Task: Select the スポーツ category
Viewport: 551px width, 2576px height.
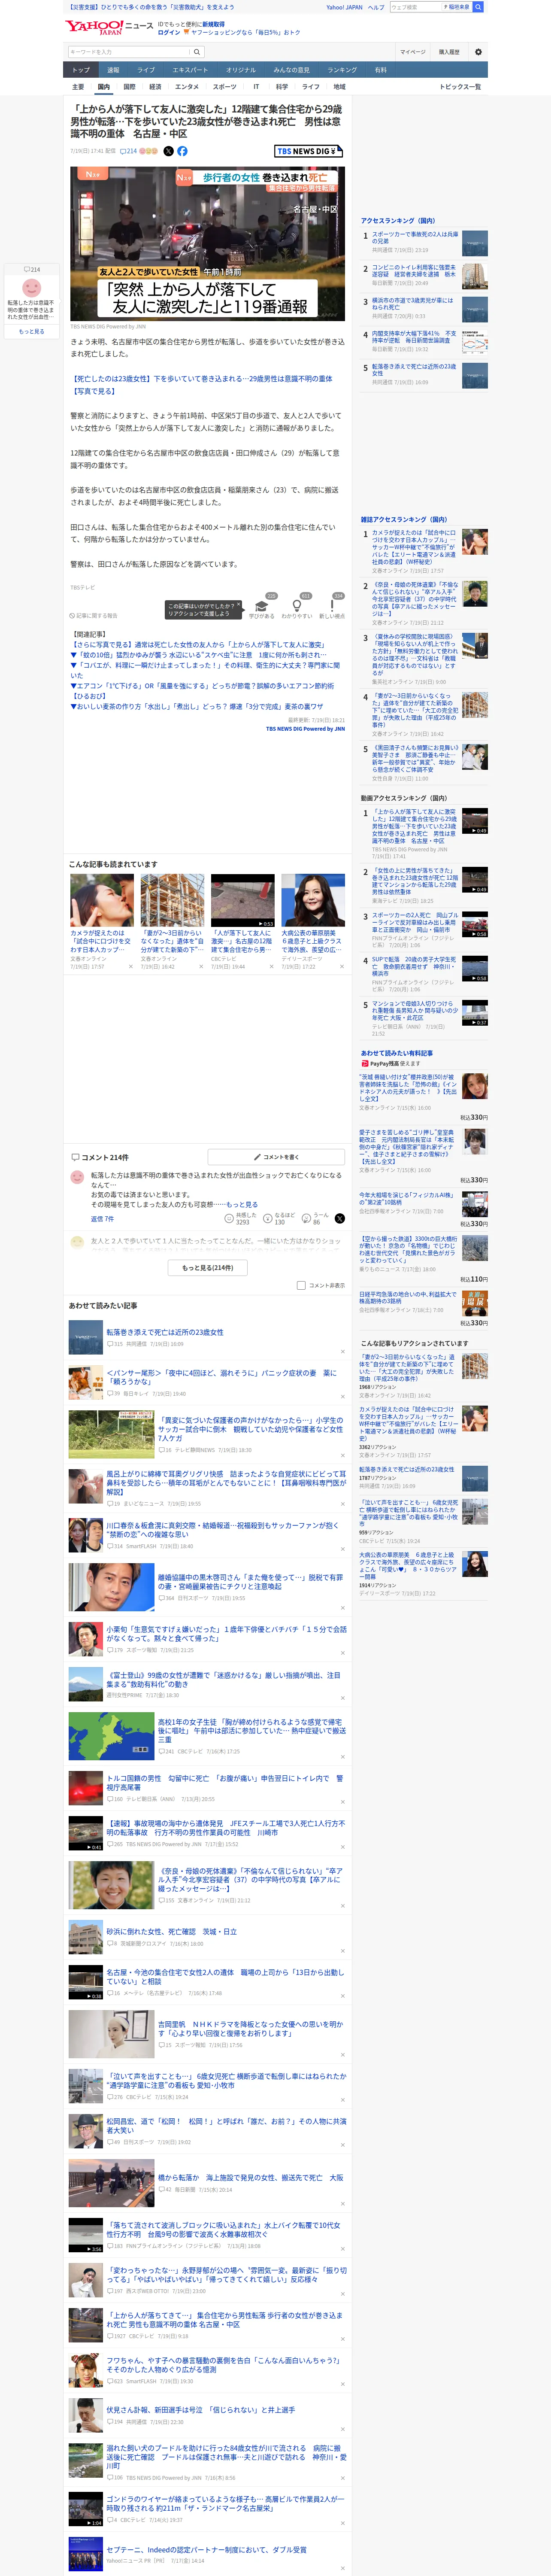Action: (225, 87)
